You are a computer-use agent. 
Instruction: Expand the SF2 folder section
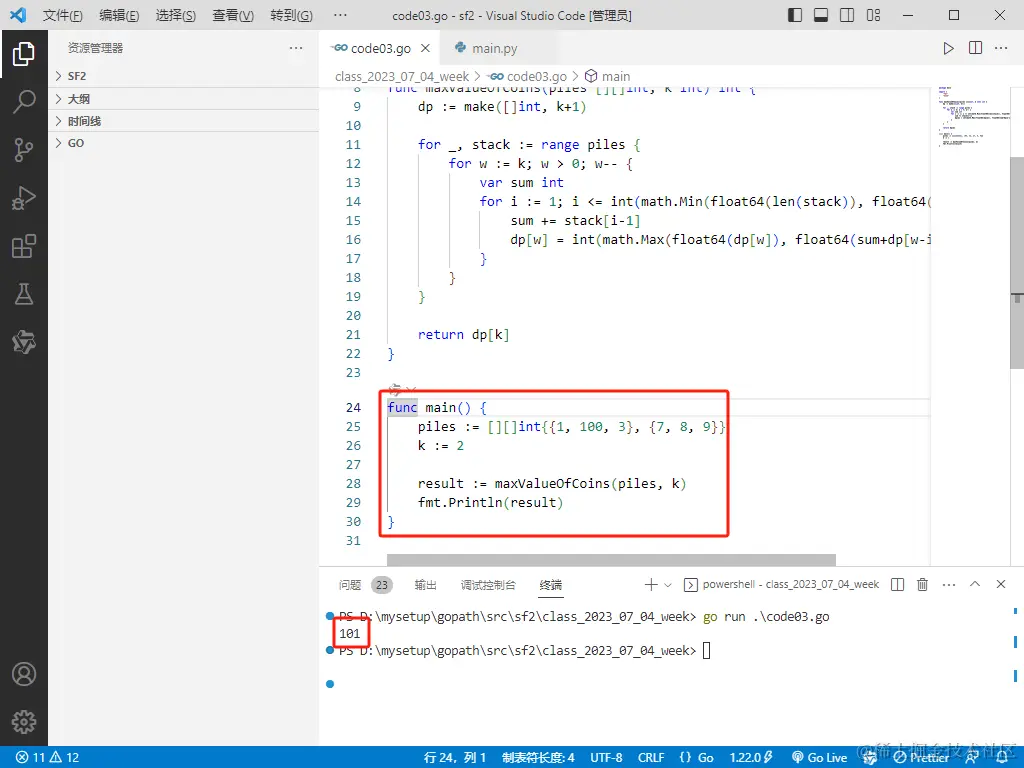(184, 76)
